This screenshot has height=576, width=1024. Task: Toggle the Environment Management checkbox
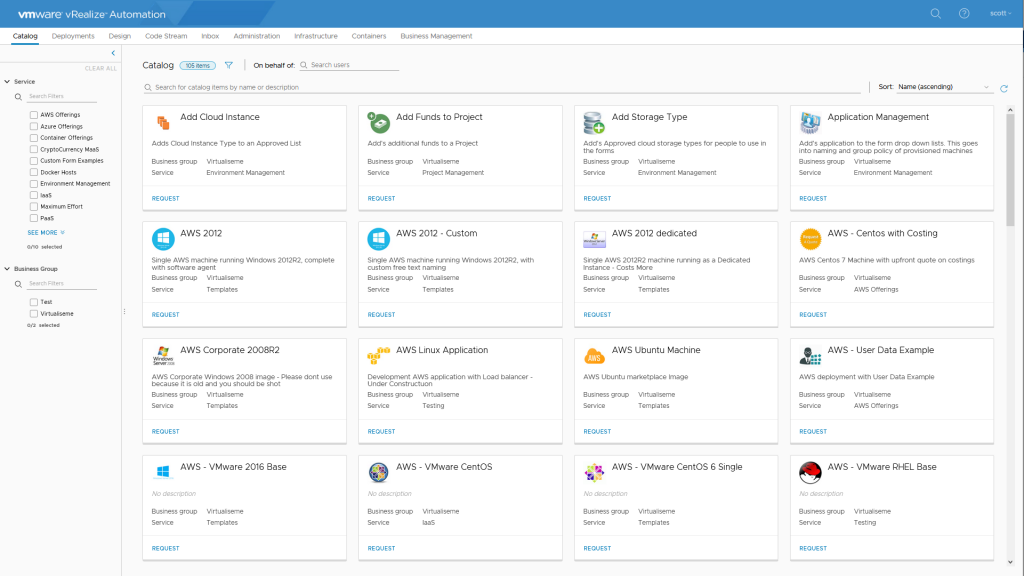[x=33, y=184]
